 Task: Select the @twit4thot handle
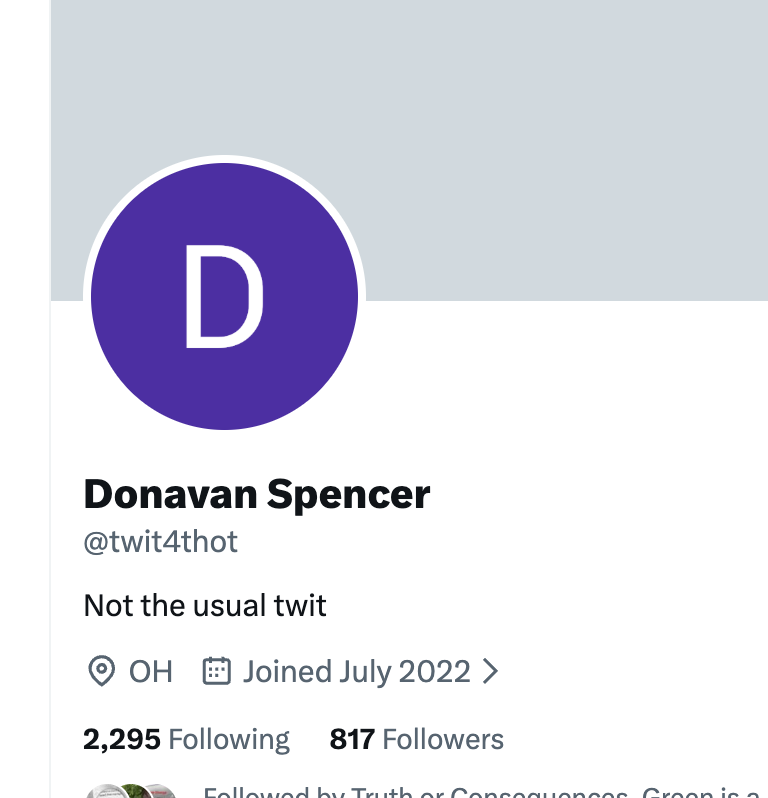coord(160,542)
